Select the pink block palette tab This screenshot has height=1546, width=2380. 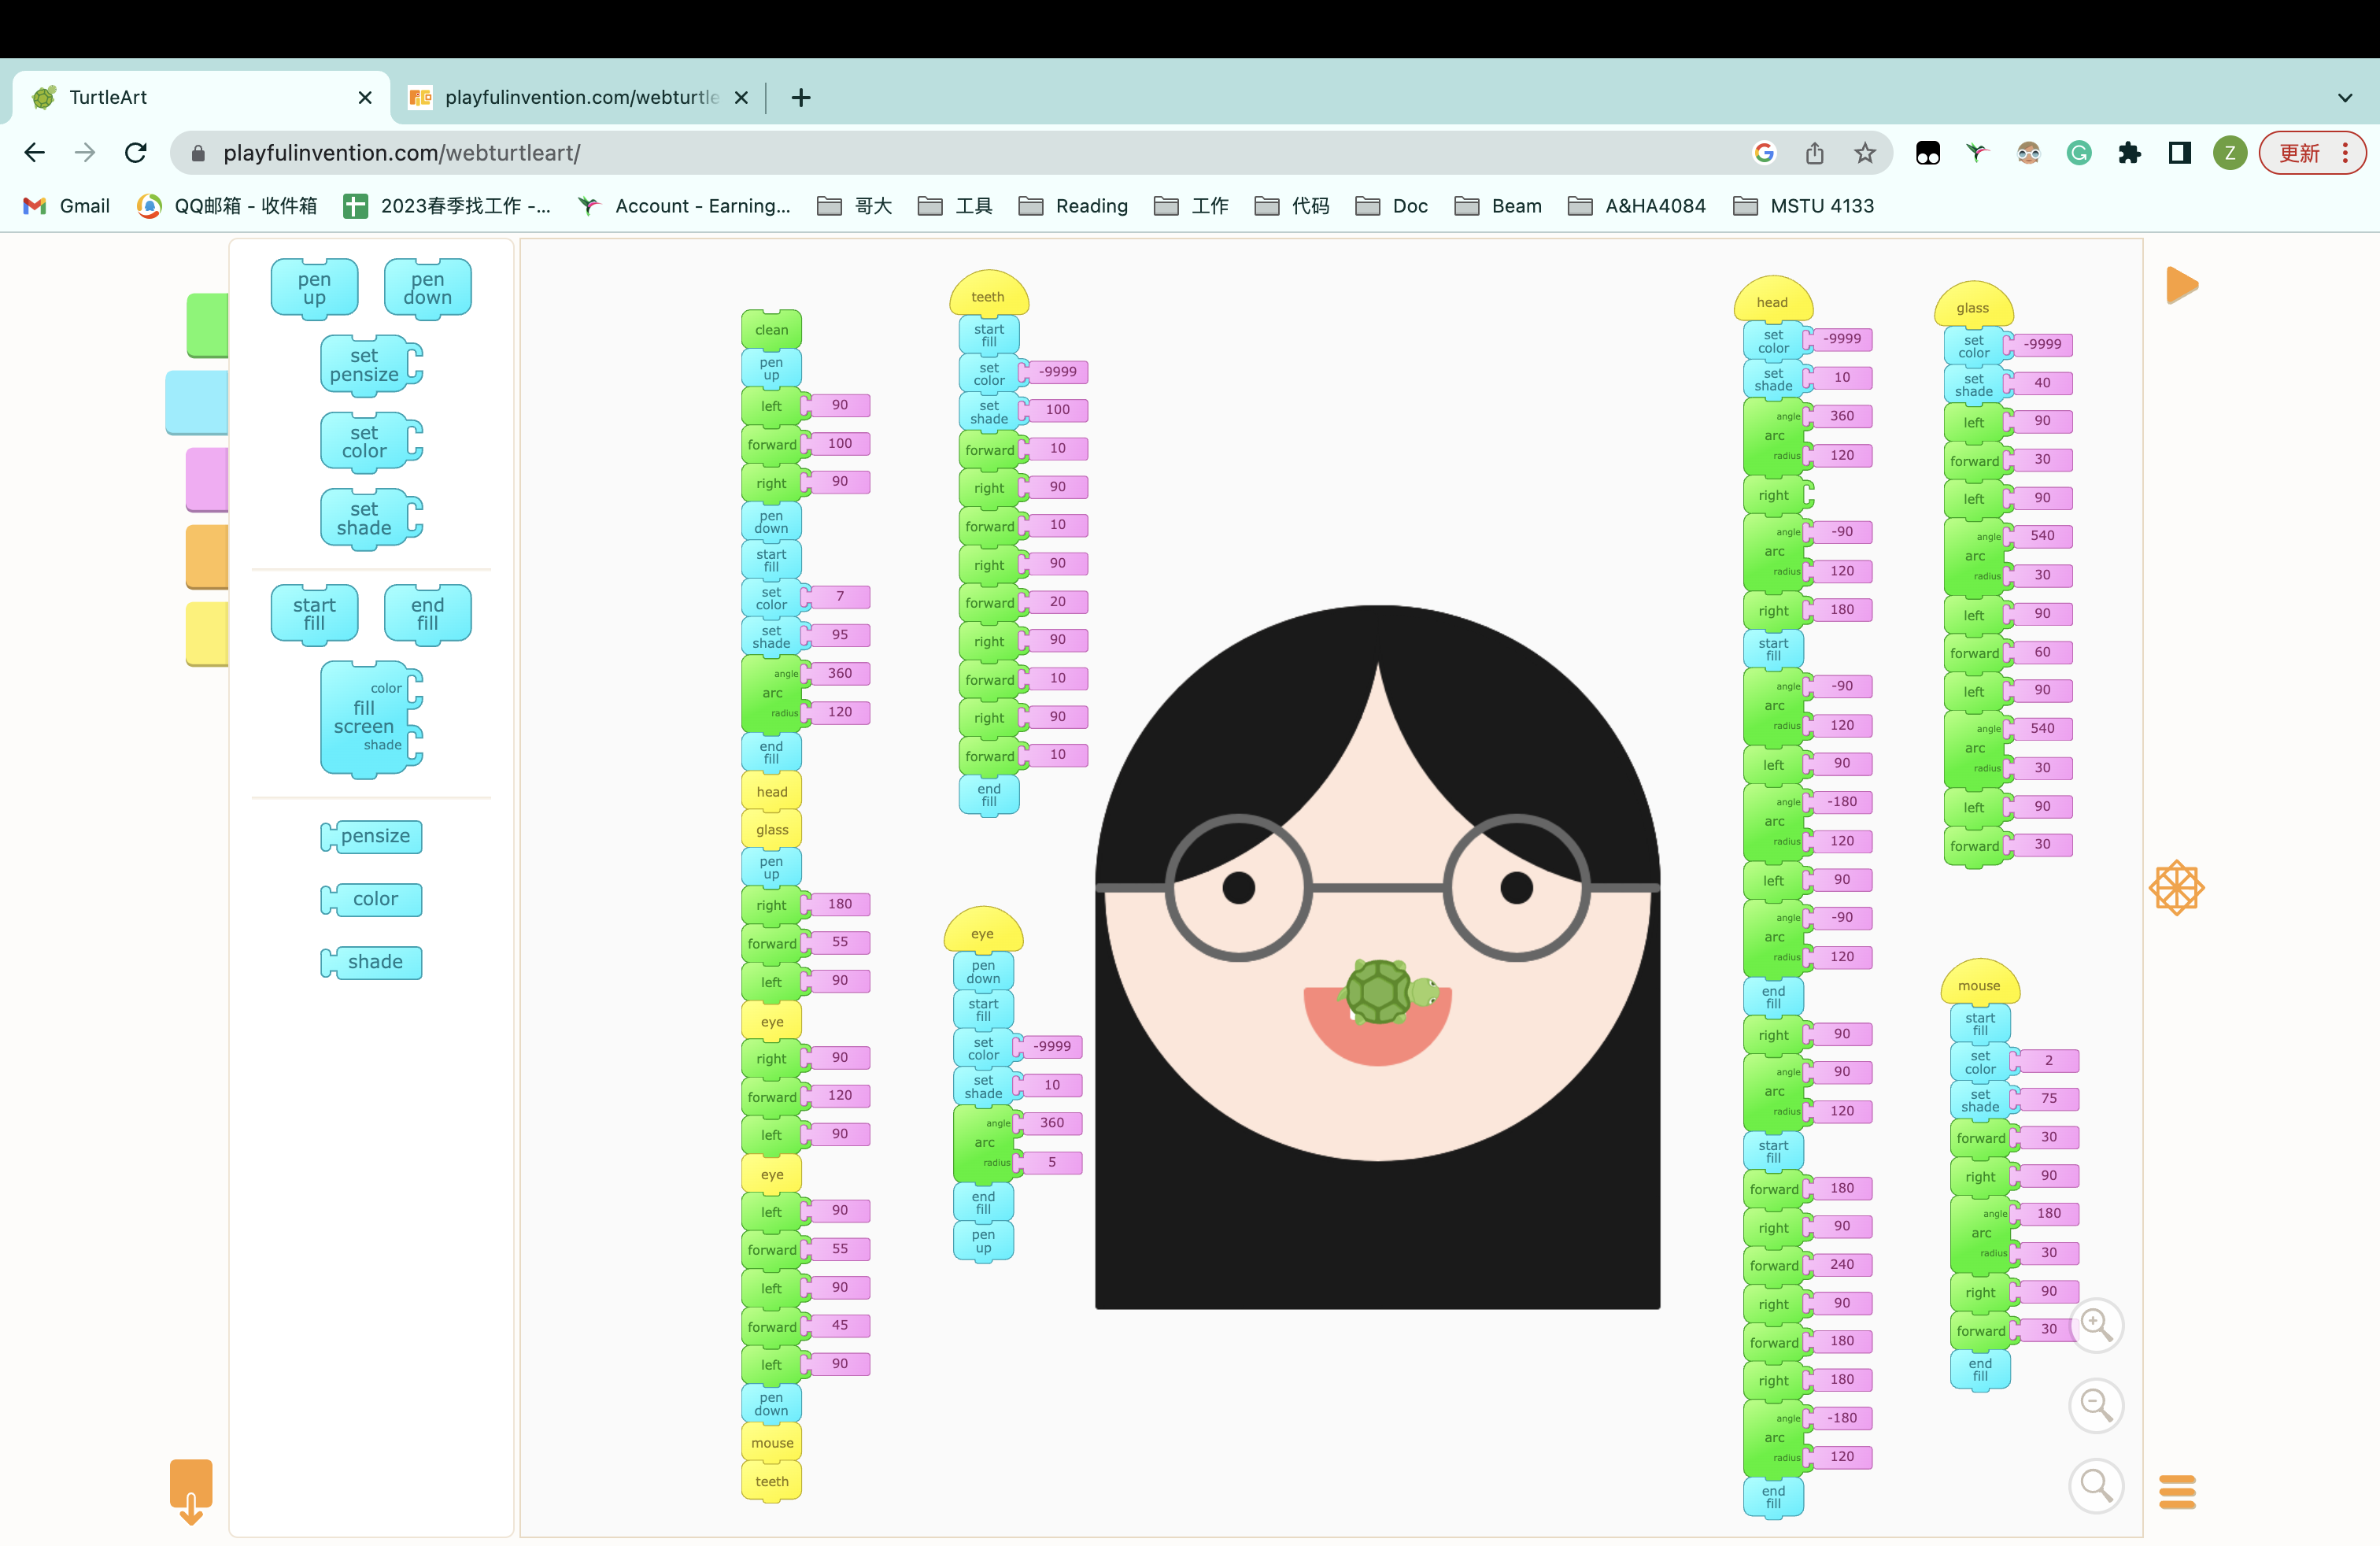pyautogui.click(x=207, y=480)
